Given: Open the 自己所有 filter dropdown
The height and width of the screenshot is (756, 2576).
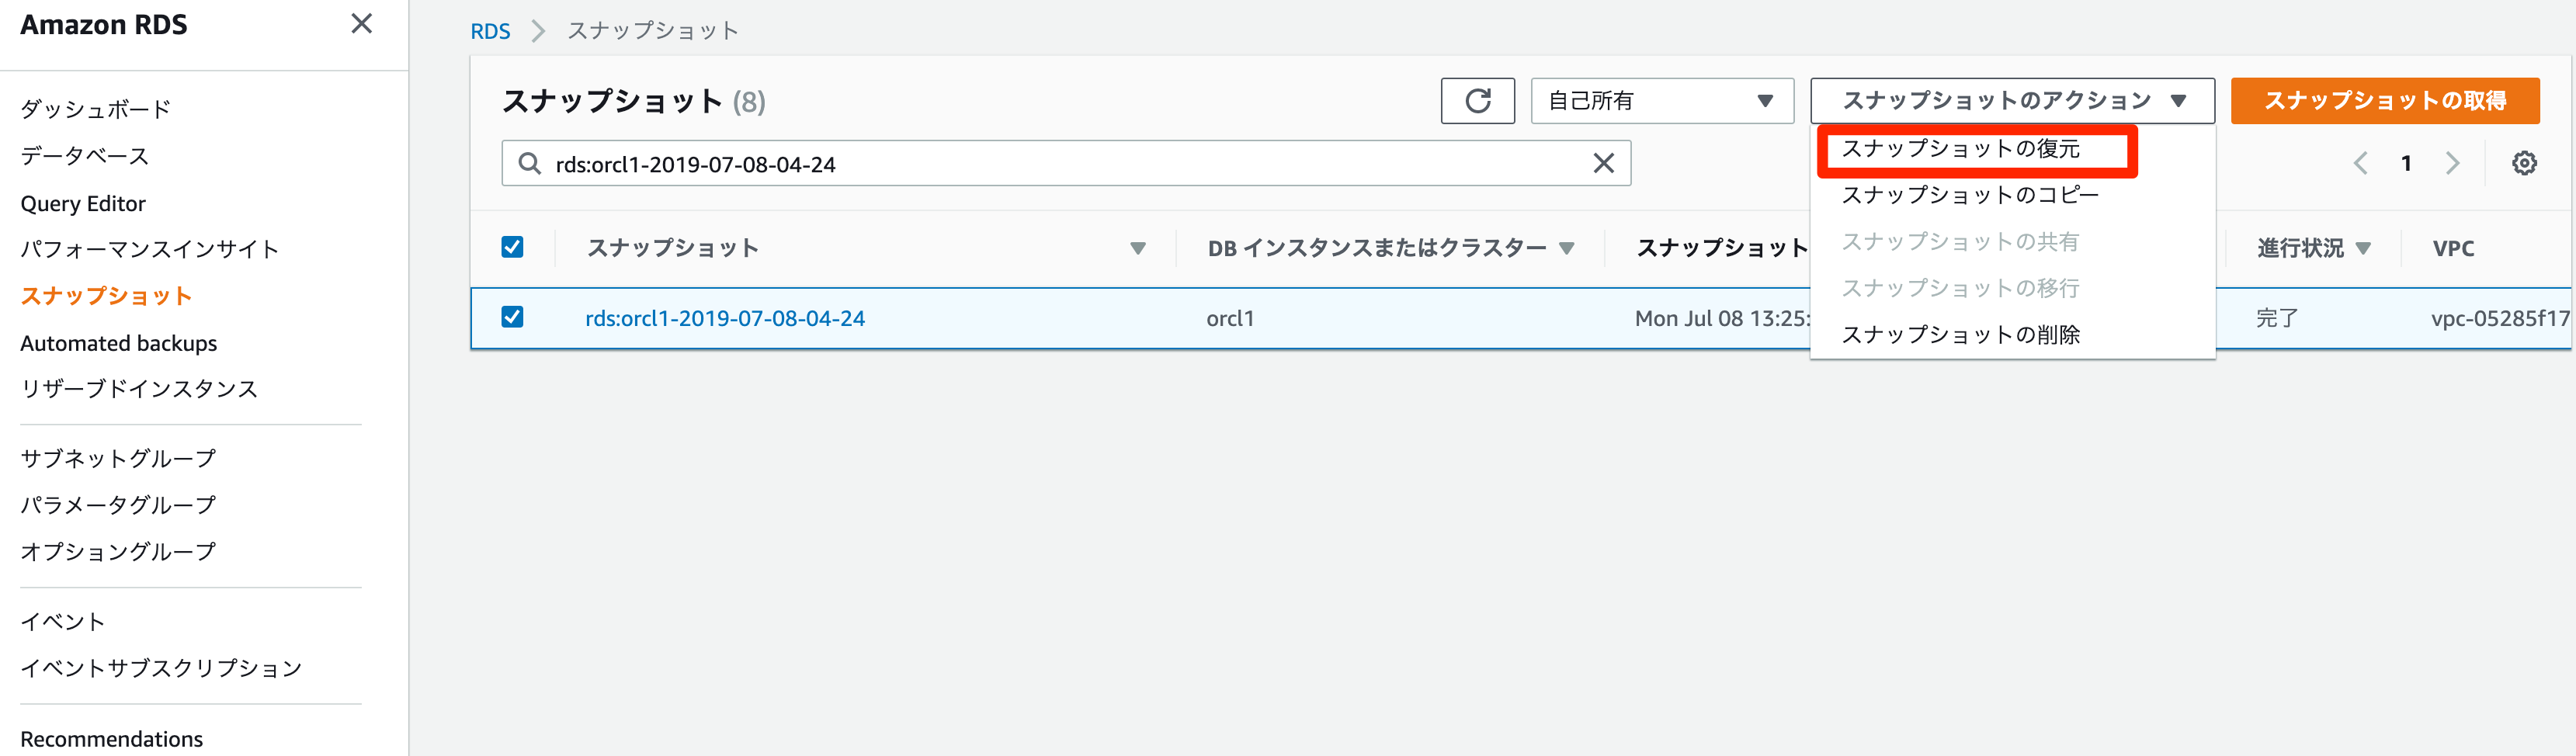Looking at the screenshot, I should 1661,101.
